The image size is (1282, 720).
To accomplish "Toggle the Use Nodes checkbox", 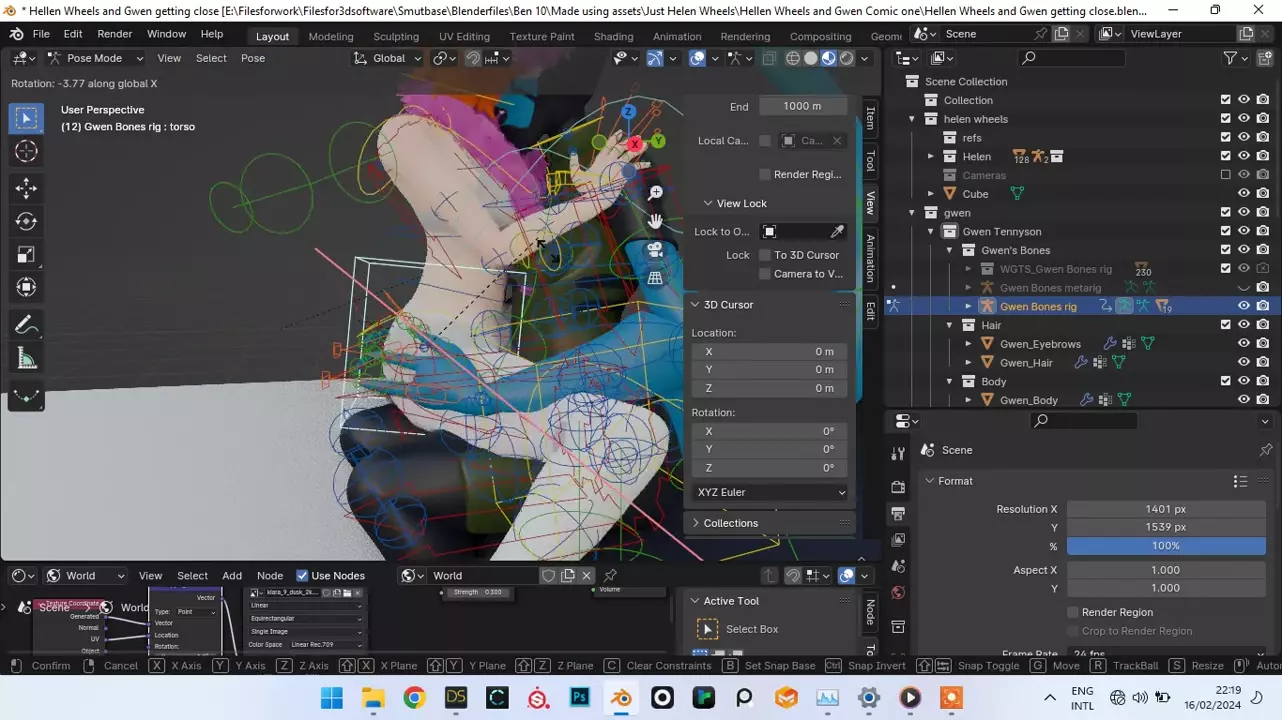I will pyautogui.click(x=302, y=575).
